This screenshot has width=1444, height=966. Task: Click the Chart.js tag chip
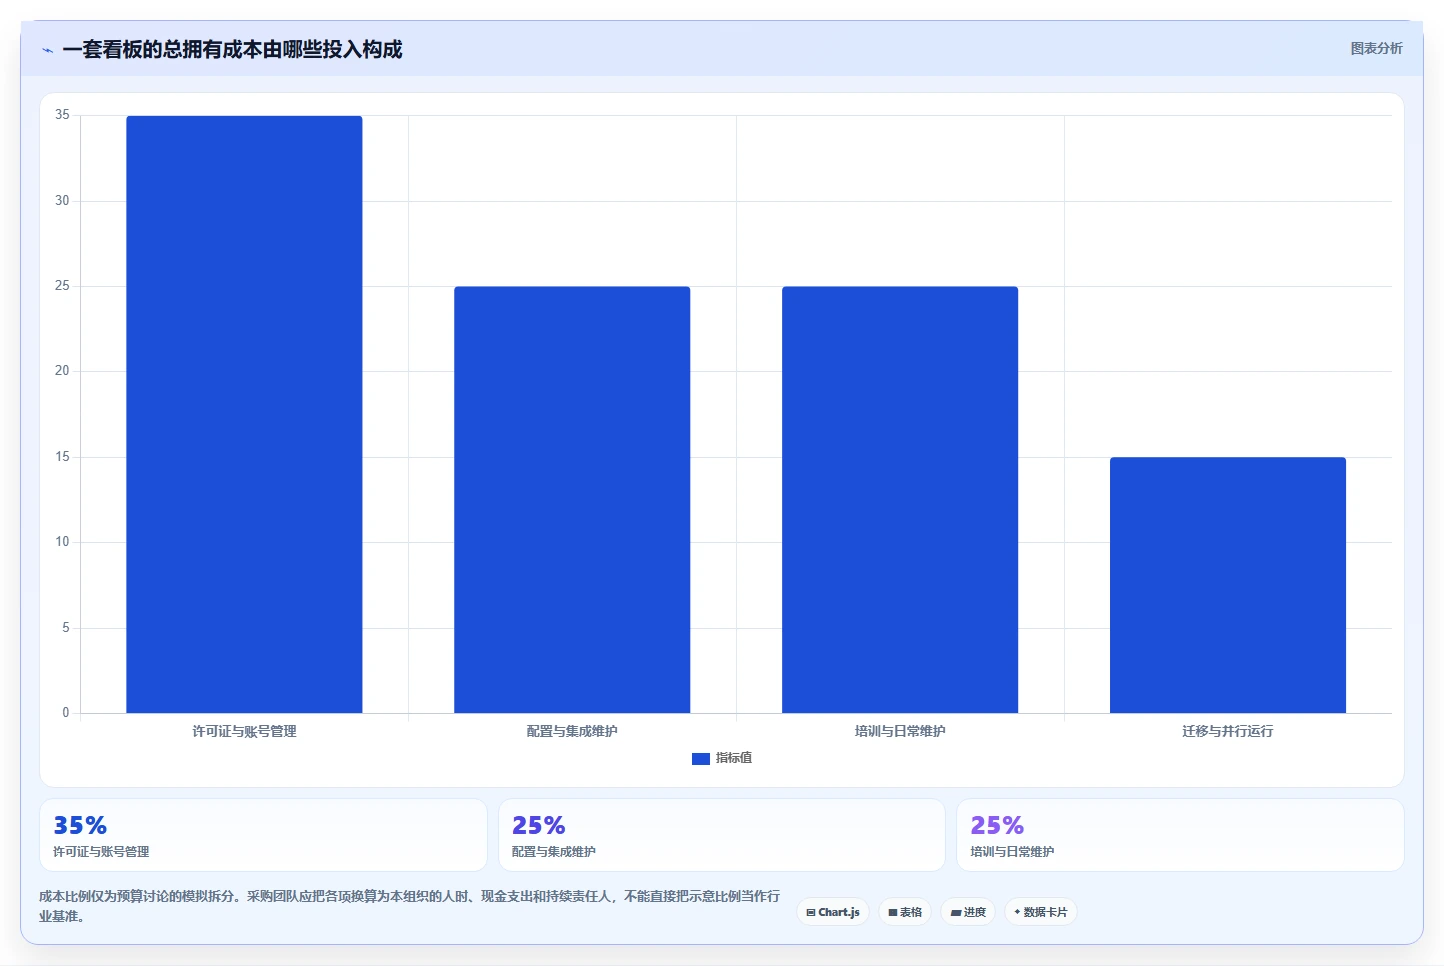pyautogui.click(x=833, y=912)
